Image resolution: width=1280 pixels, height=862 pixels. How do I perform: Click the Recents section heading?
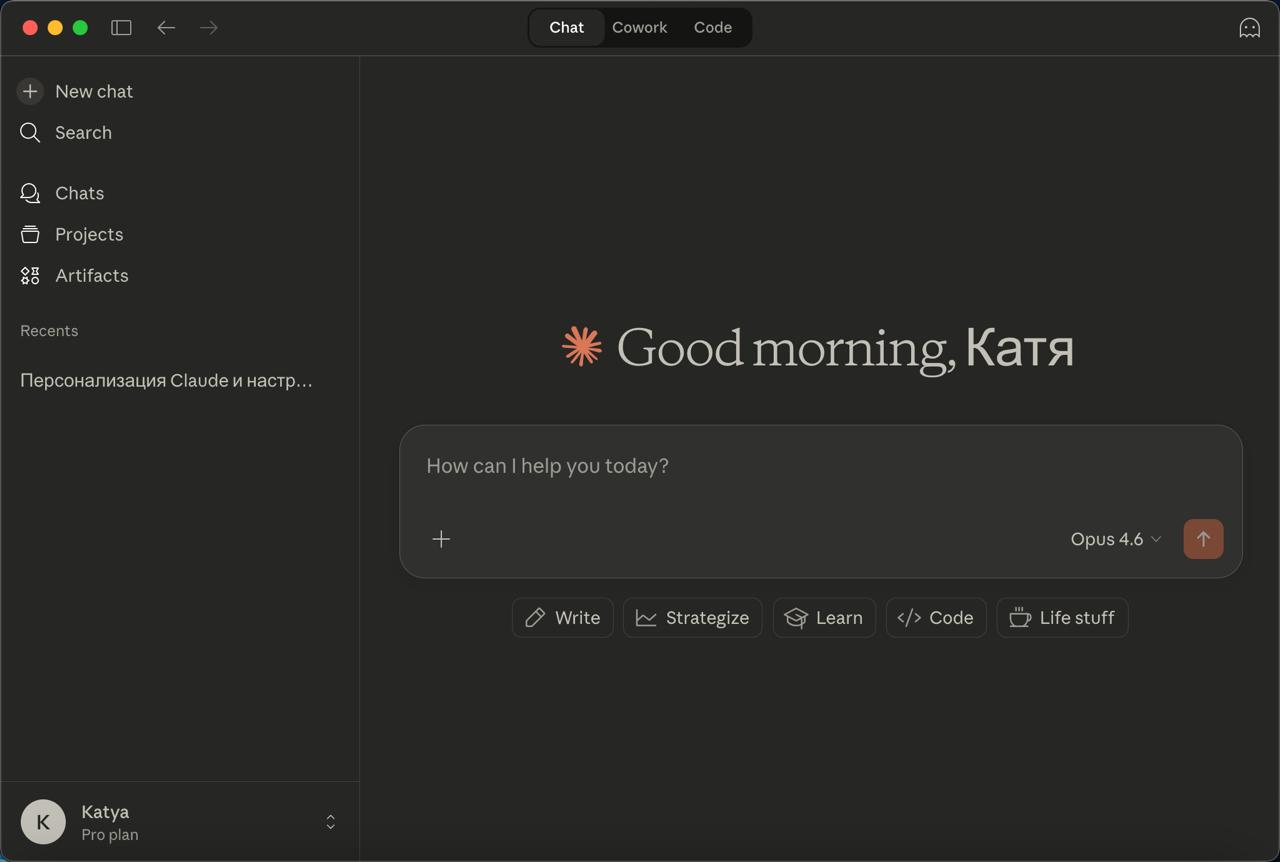click(x=49, y=331)
